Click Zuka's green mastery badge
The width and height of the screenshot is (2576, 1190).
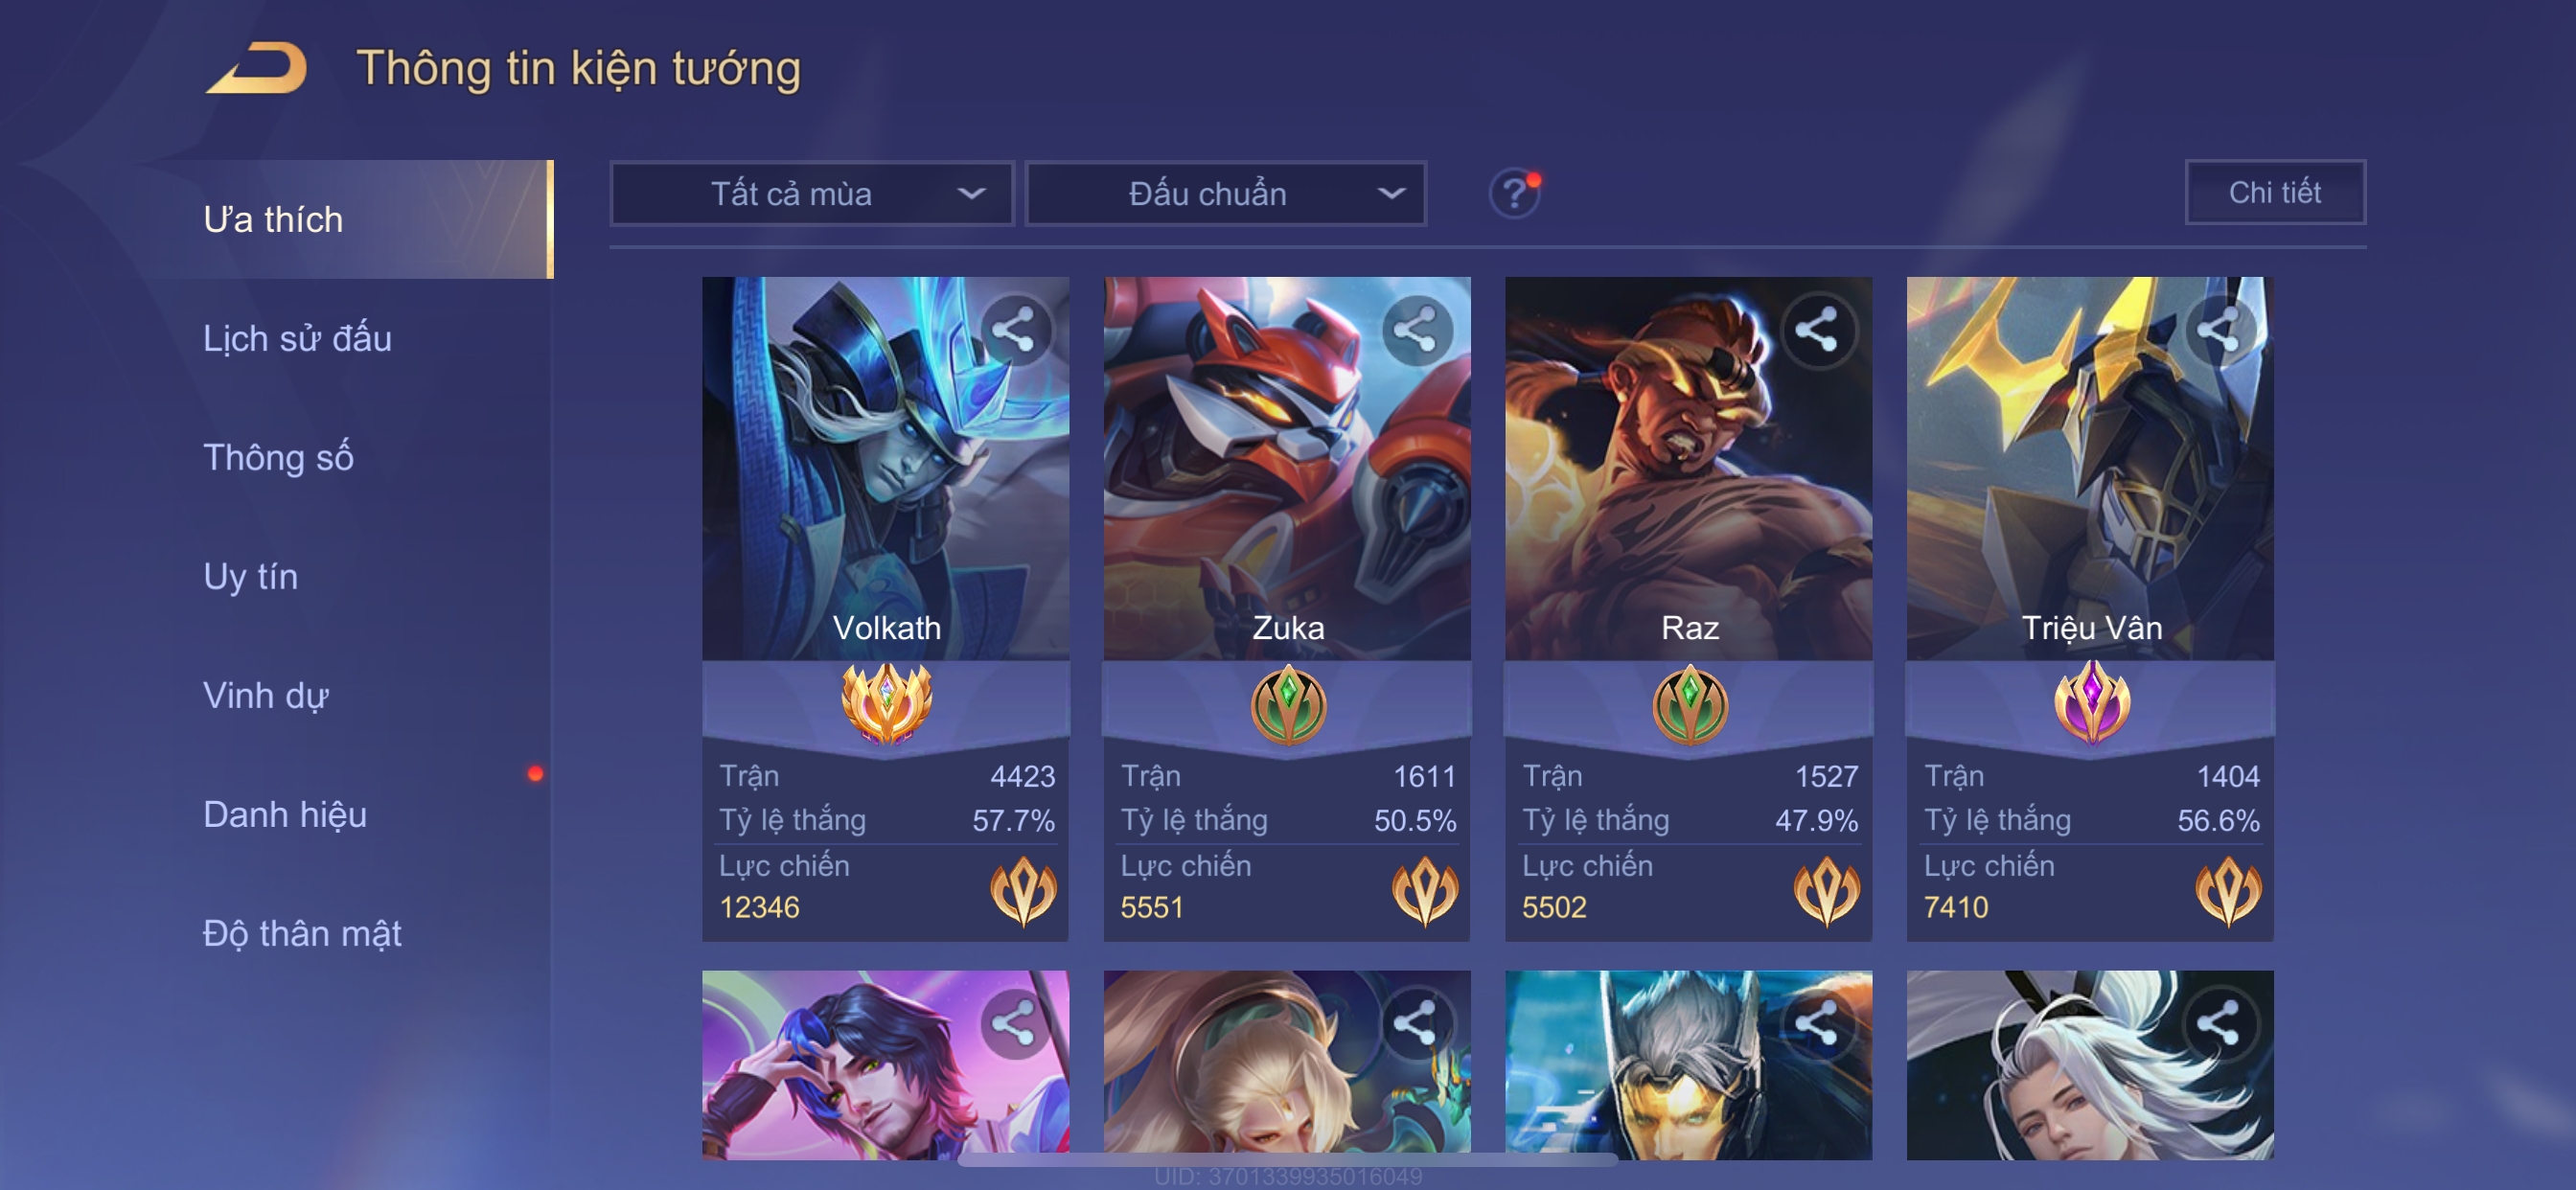(1288, 706)
